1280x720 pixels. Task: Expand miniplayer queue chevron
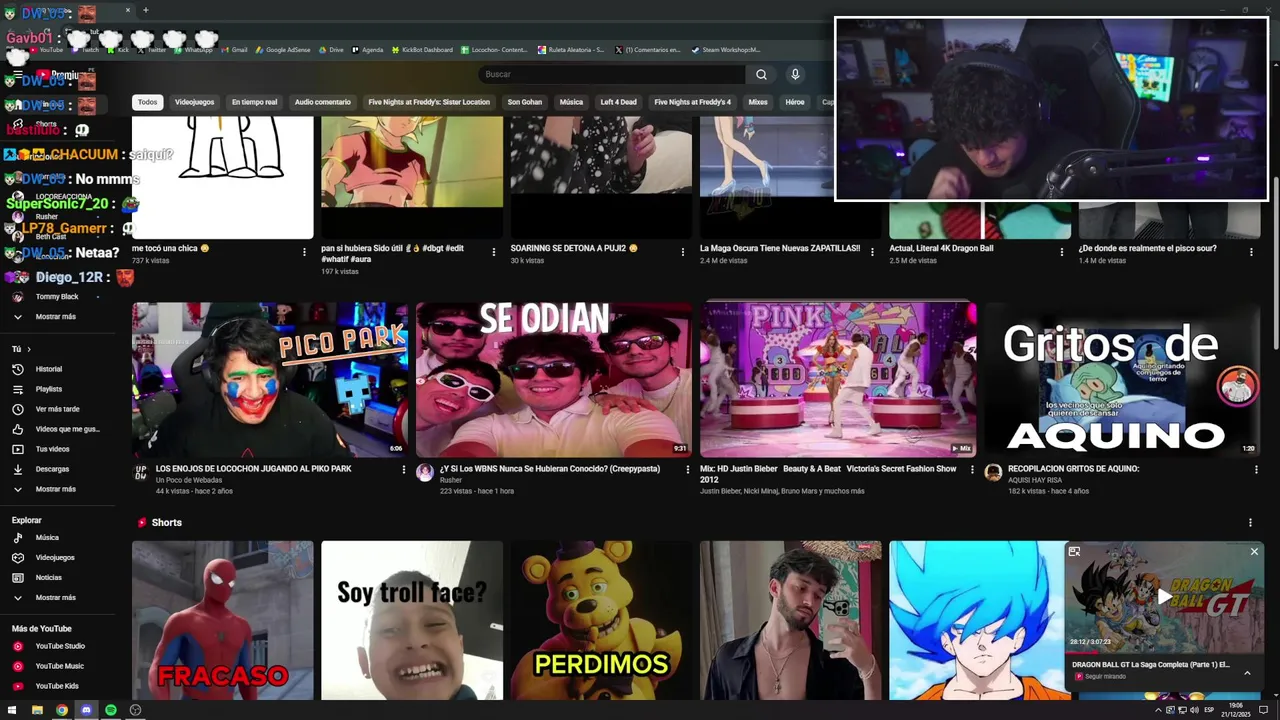(1247, 673)
